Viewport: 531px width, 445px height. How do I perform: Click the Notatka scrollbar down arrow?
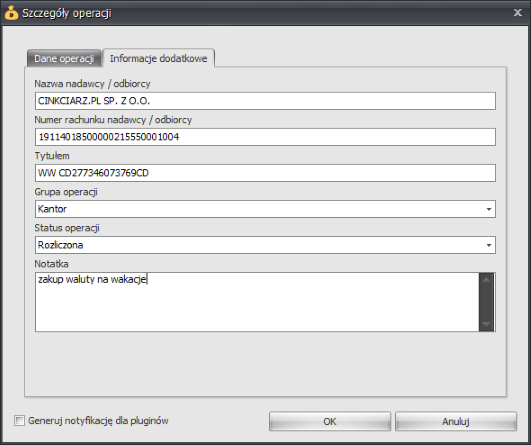pyautogui.click(x=486, y=325)
